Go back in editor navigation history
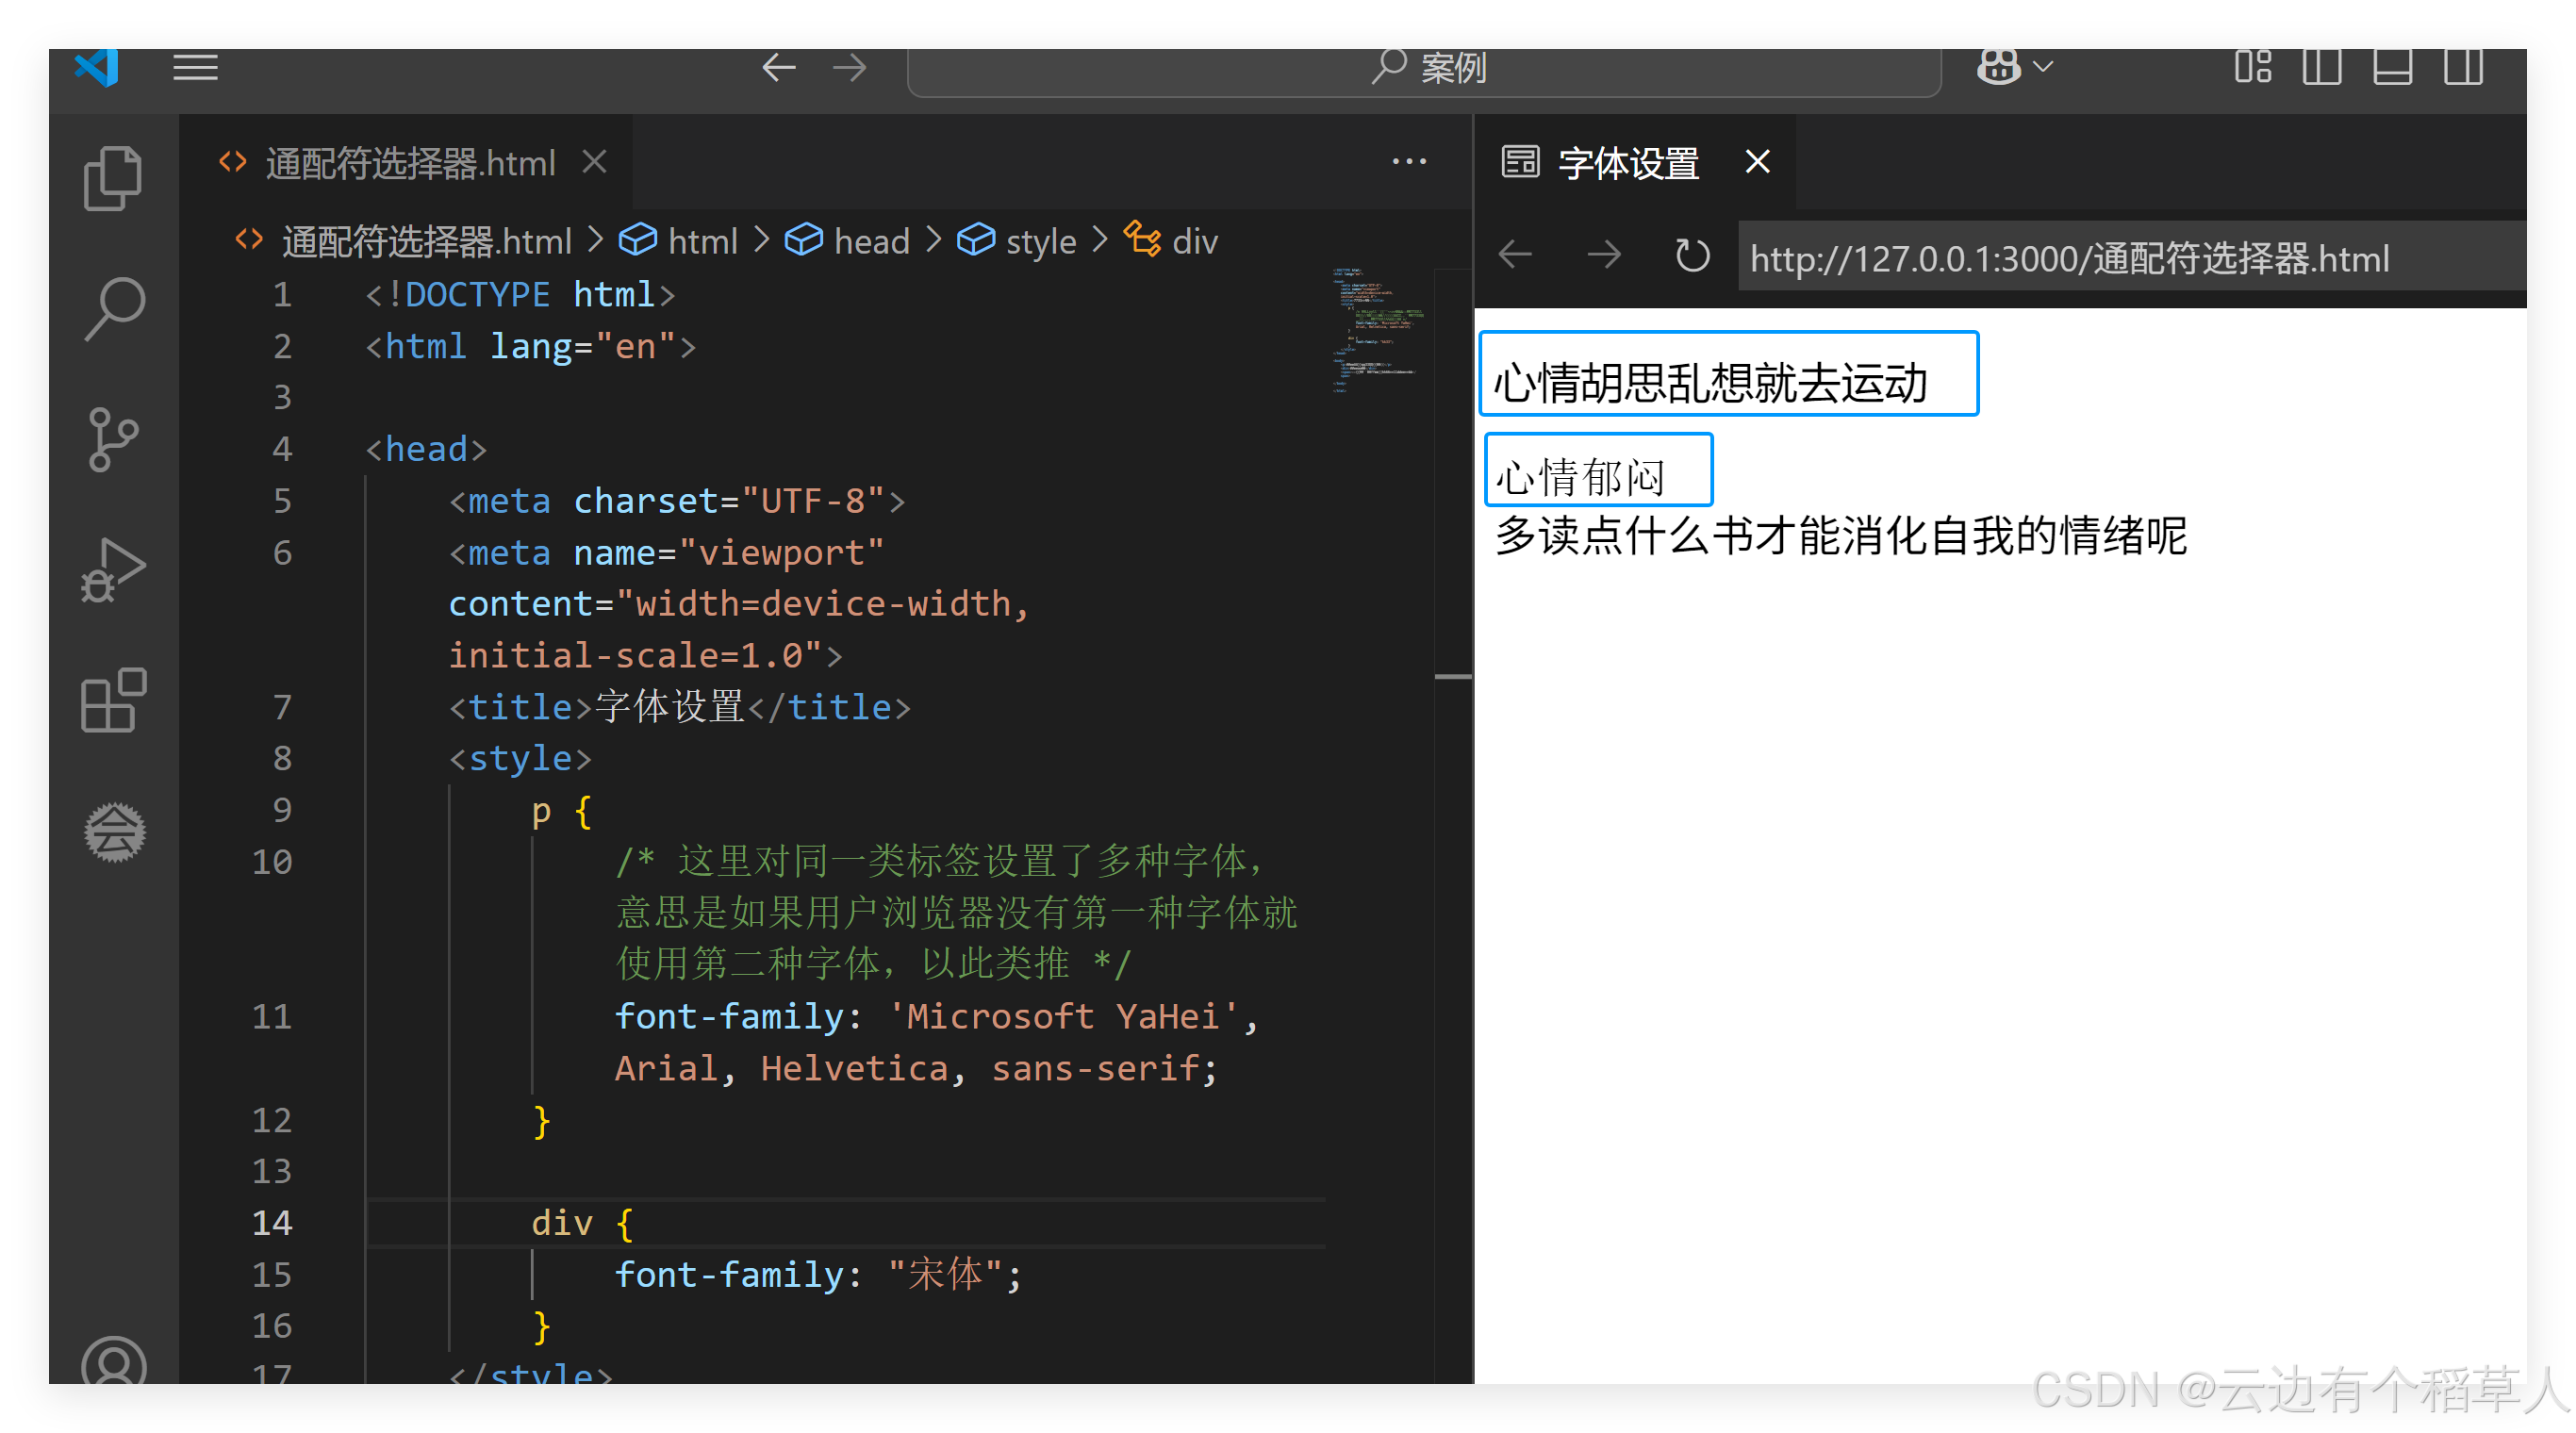This screenshot has width=2576, height=1433. pyautogui.click(x=779, y=68)
